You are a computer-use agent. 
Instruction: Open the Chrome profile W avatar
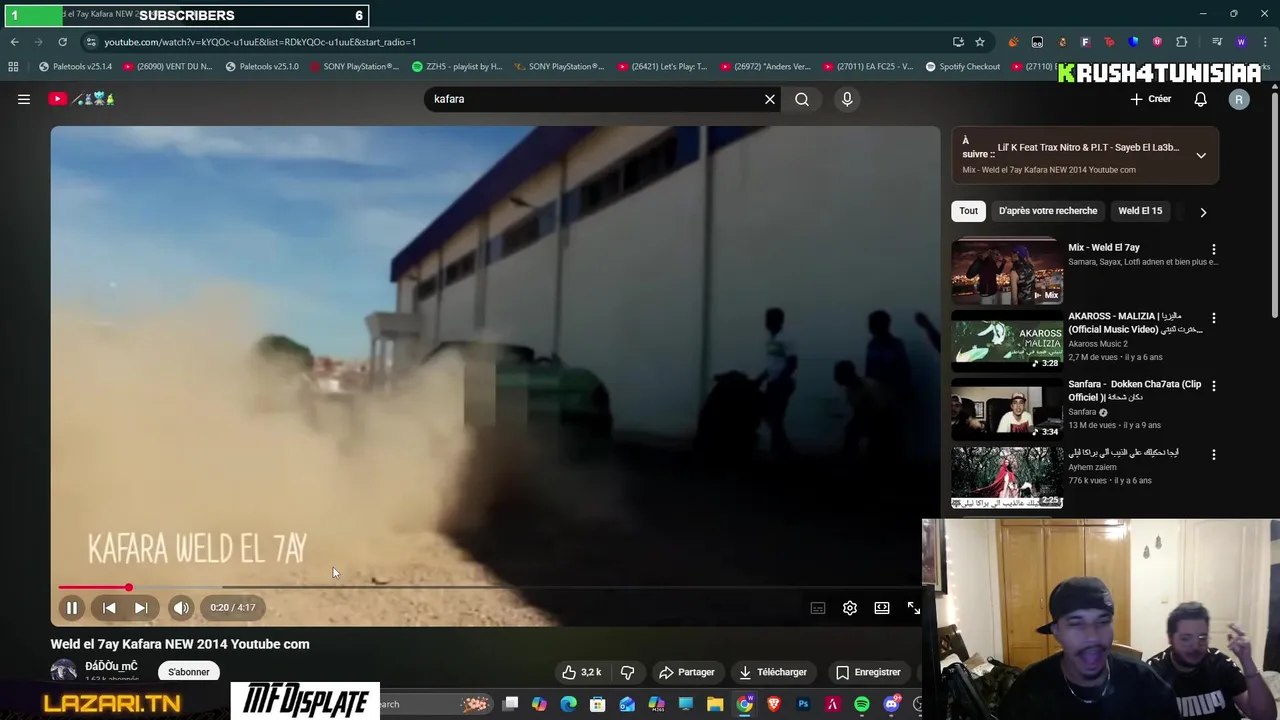click(x=1241, y=42)
